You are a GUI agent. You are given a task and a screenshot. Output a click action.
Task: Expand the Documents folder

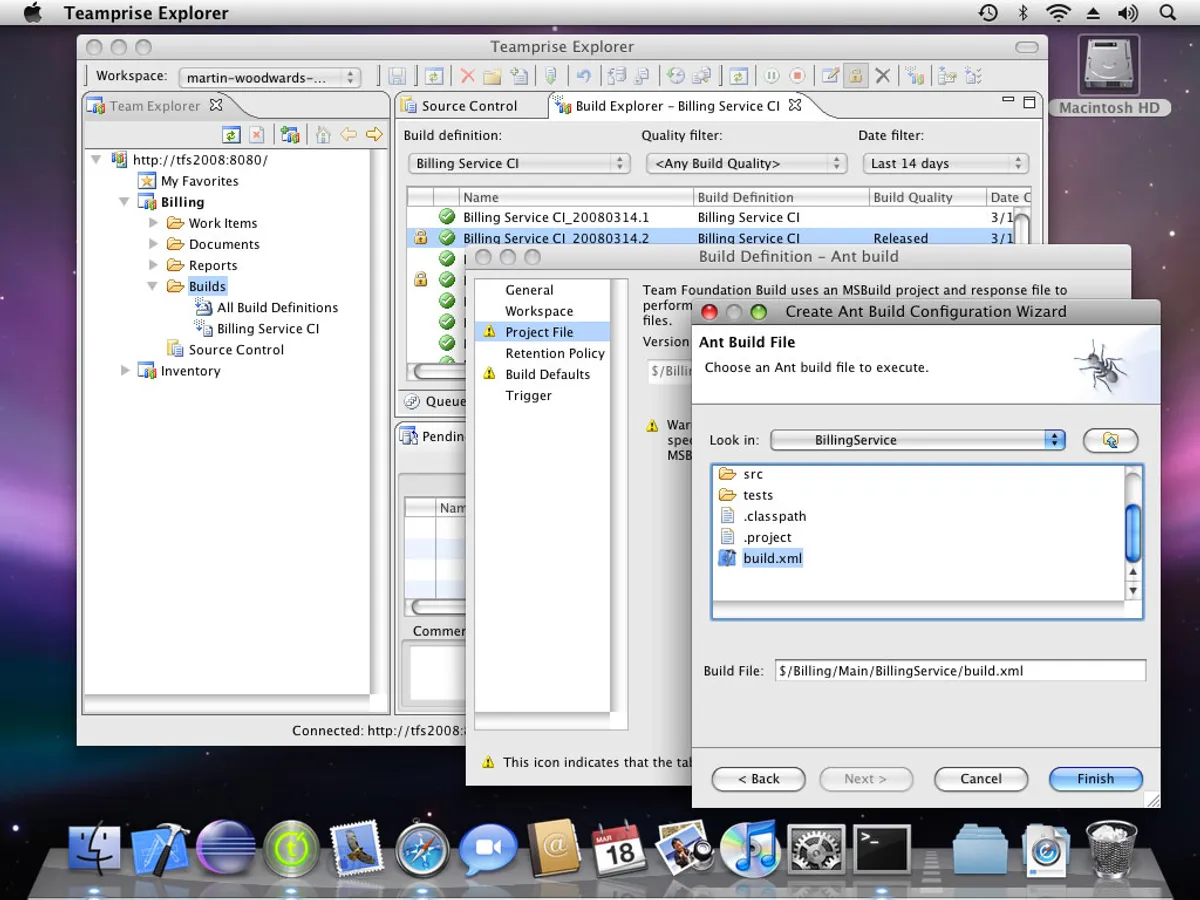(x=153, y=243)
